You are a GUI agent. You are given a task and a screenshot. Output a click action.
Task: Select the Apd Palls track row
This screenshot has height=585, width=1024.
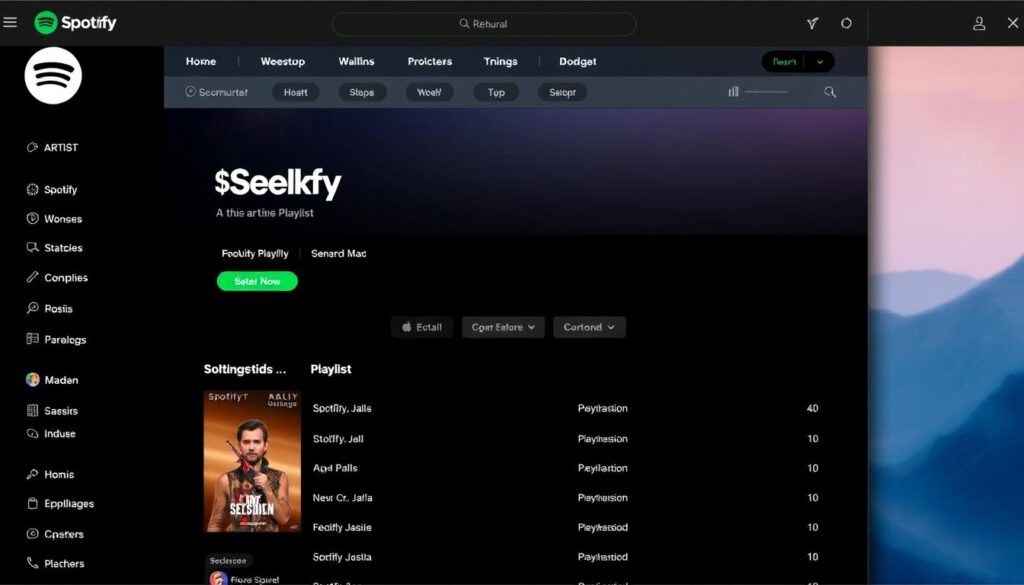click(566, 468)
